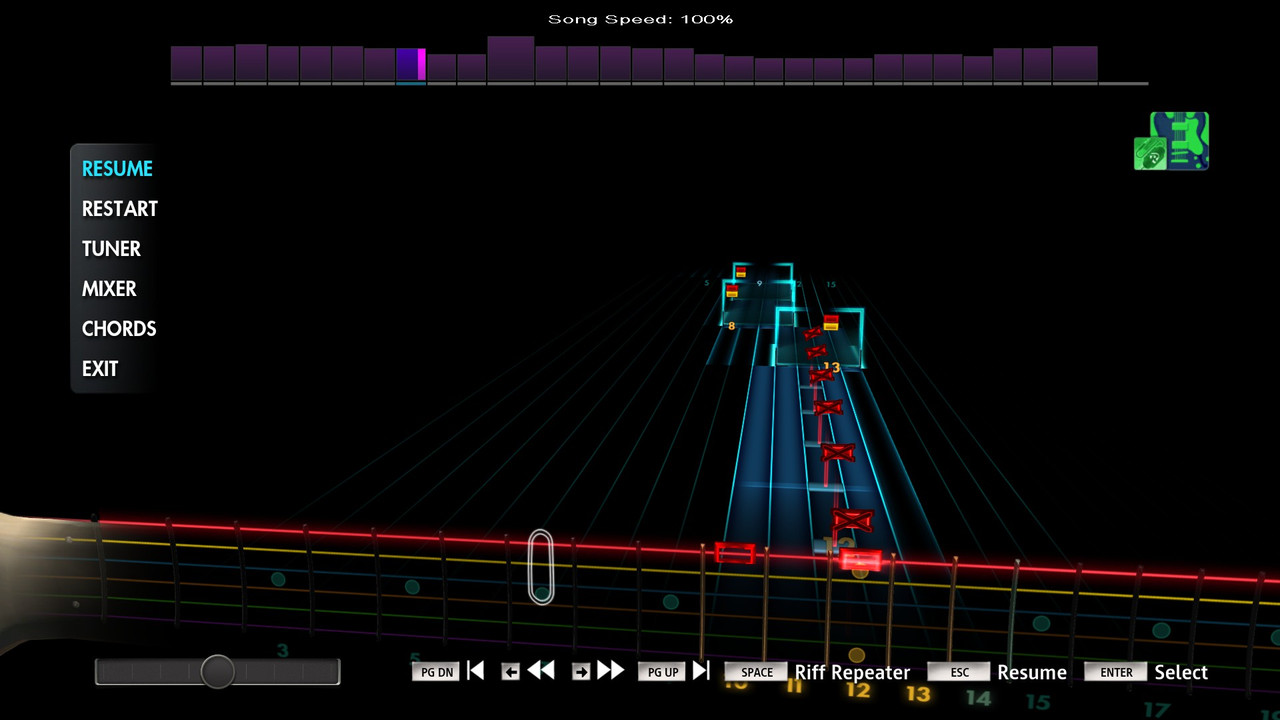
Task: Click the ENTER key icon
Action: 1116,672
